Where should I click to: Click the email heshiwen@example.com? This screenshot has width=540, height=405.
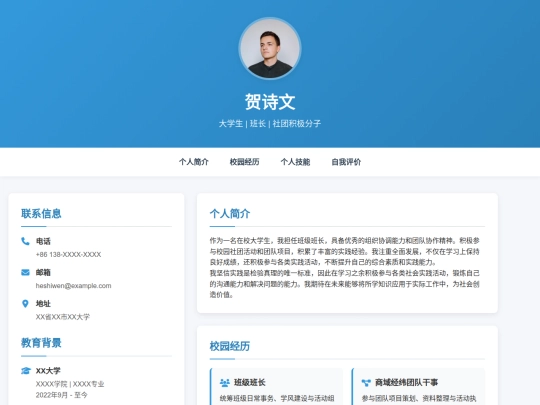click(73, 285)
